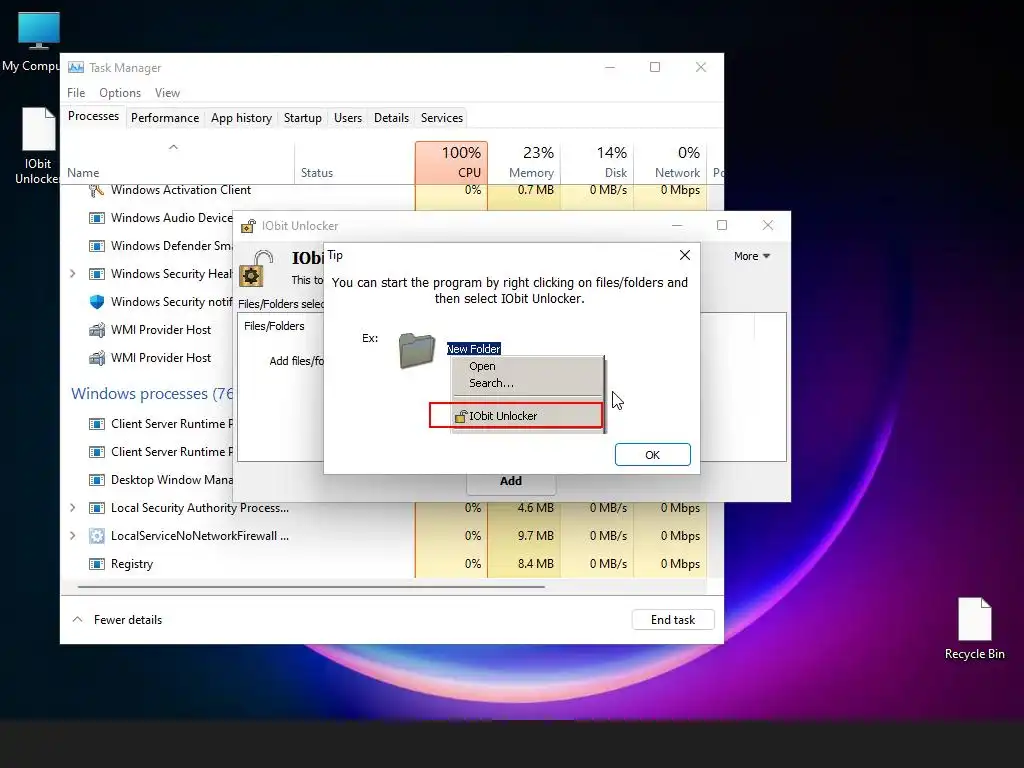Click the first Client Server Runtime process icon

[x=97, y=424]
